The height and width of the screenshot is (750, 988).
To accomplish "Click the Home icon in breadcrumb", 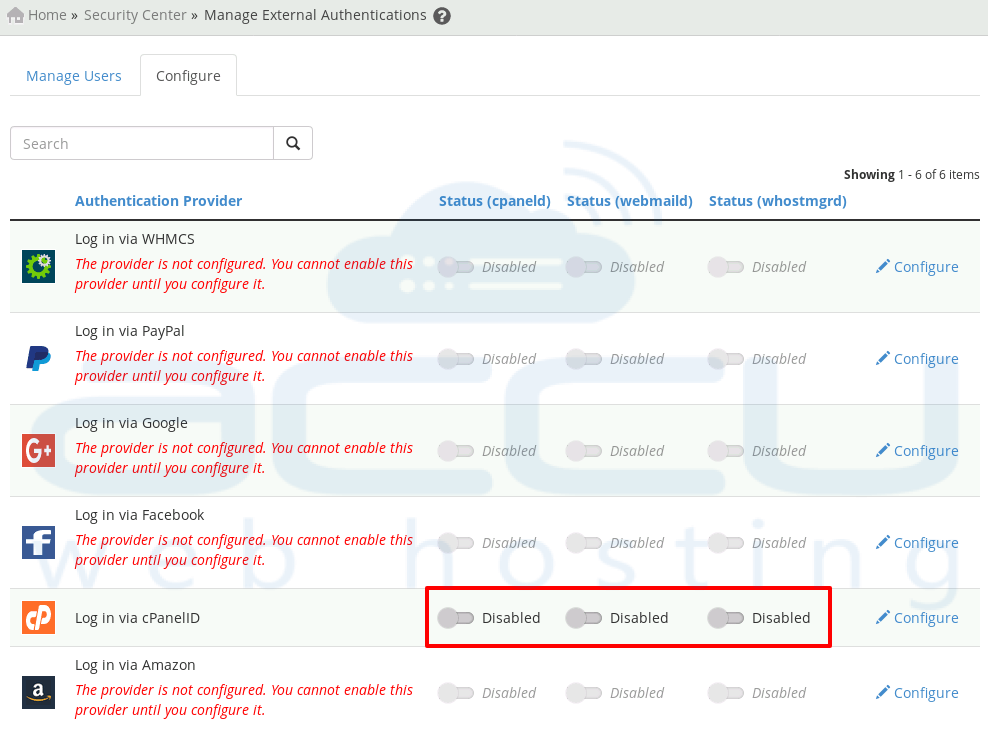I will pyautogui.click(x=15, y=15).
